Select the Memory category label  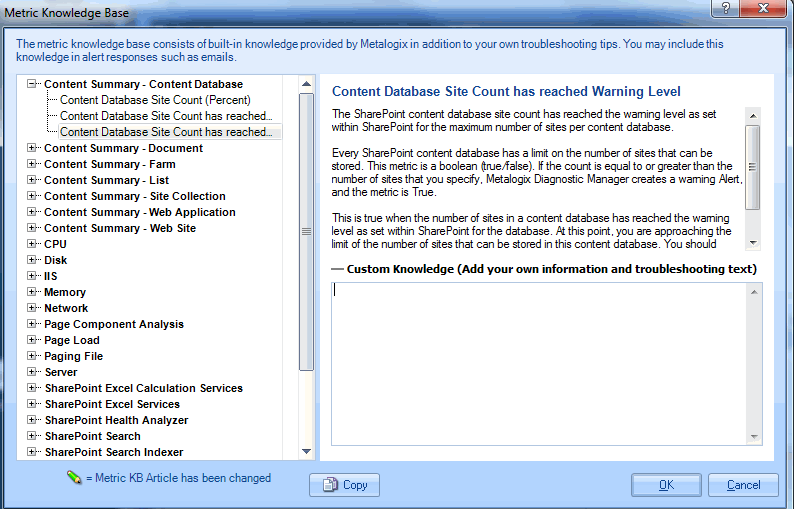click(x=65, y=292)
